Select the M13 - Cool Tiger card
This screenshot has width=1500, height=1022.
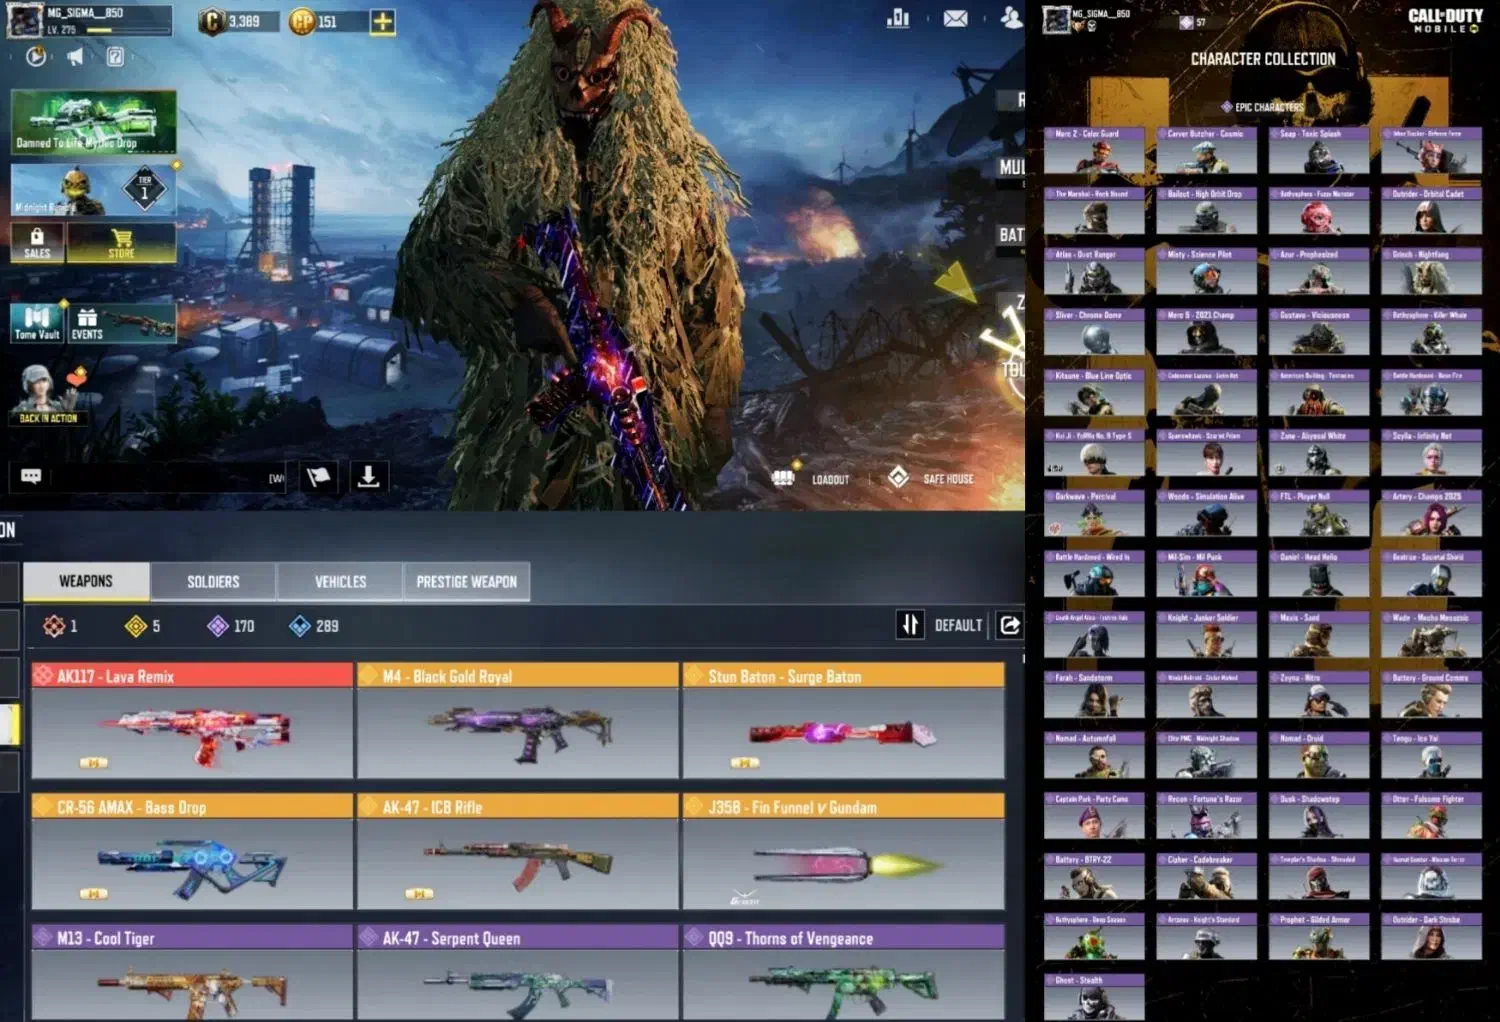192,973
